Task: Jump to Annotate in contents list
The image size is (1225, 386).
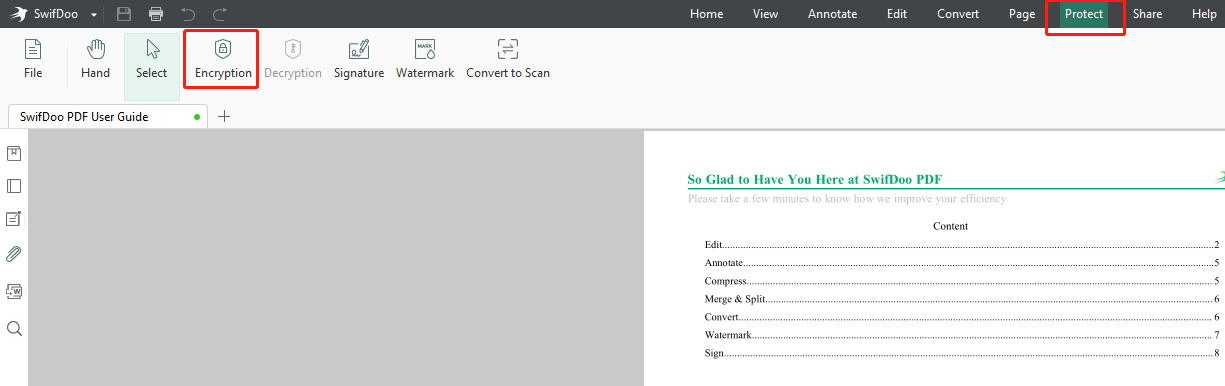Action: [962, 262]
